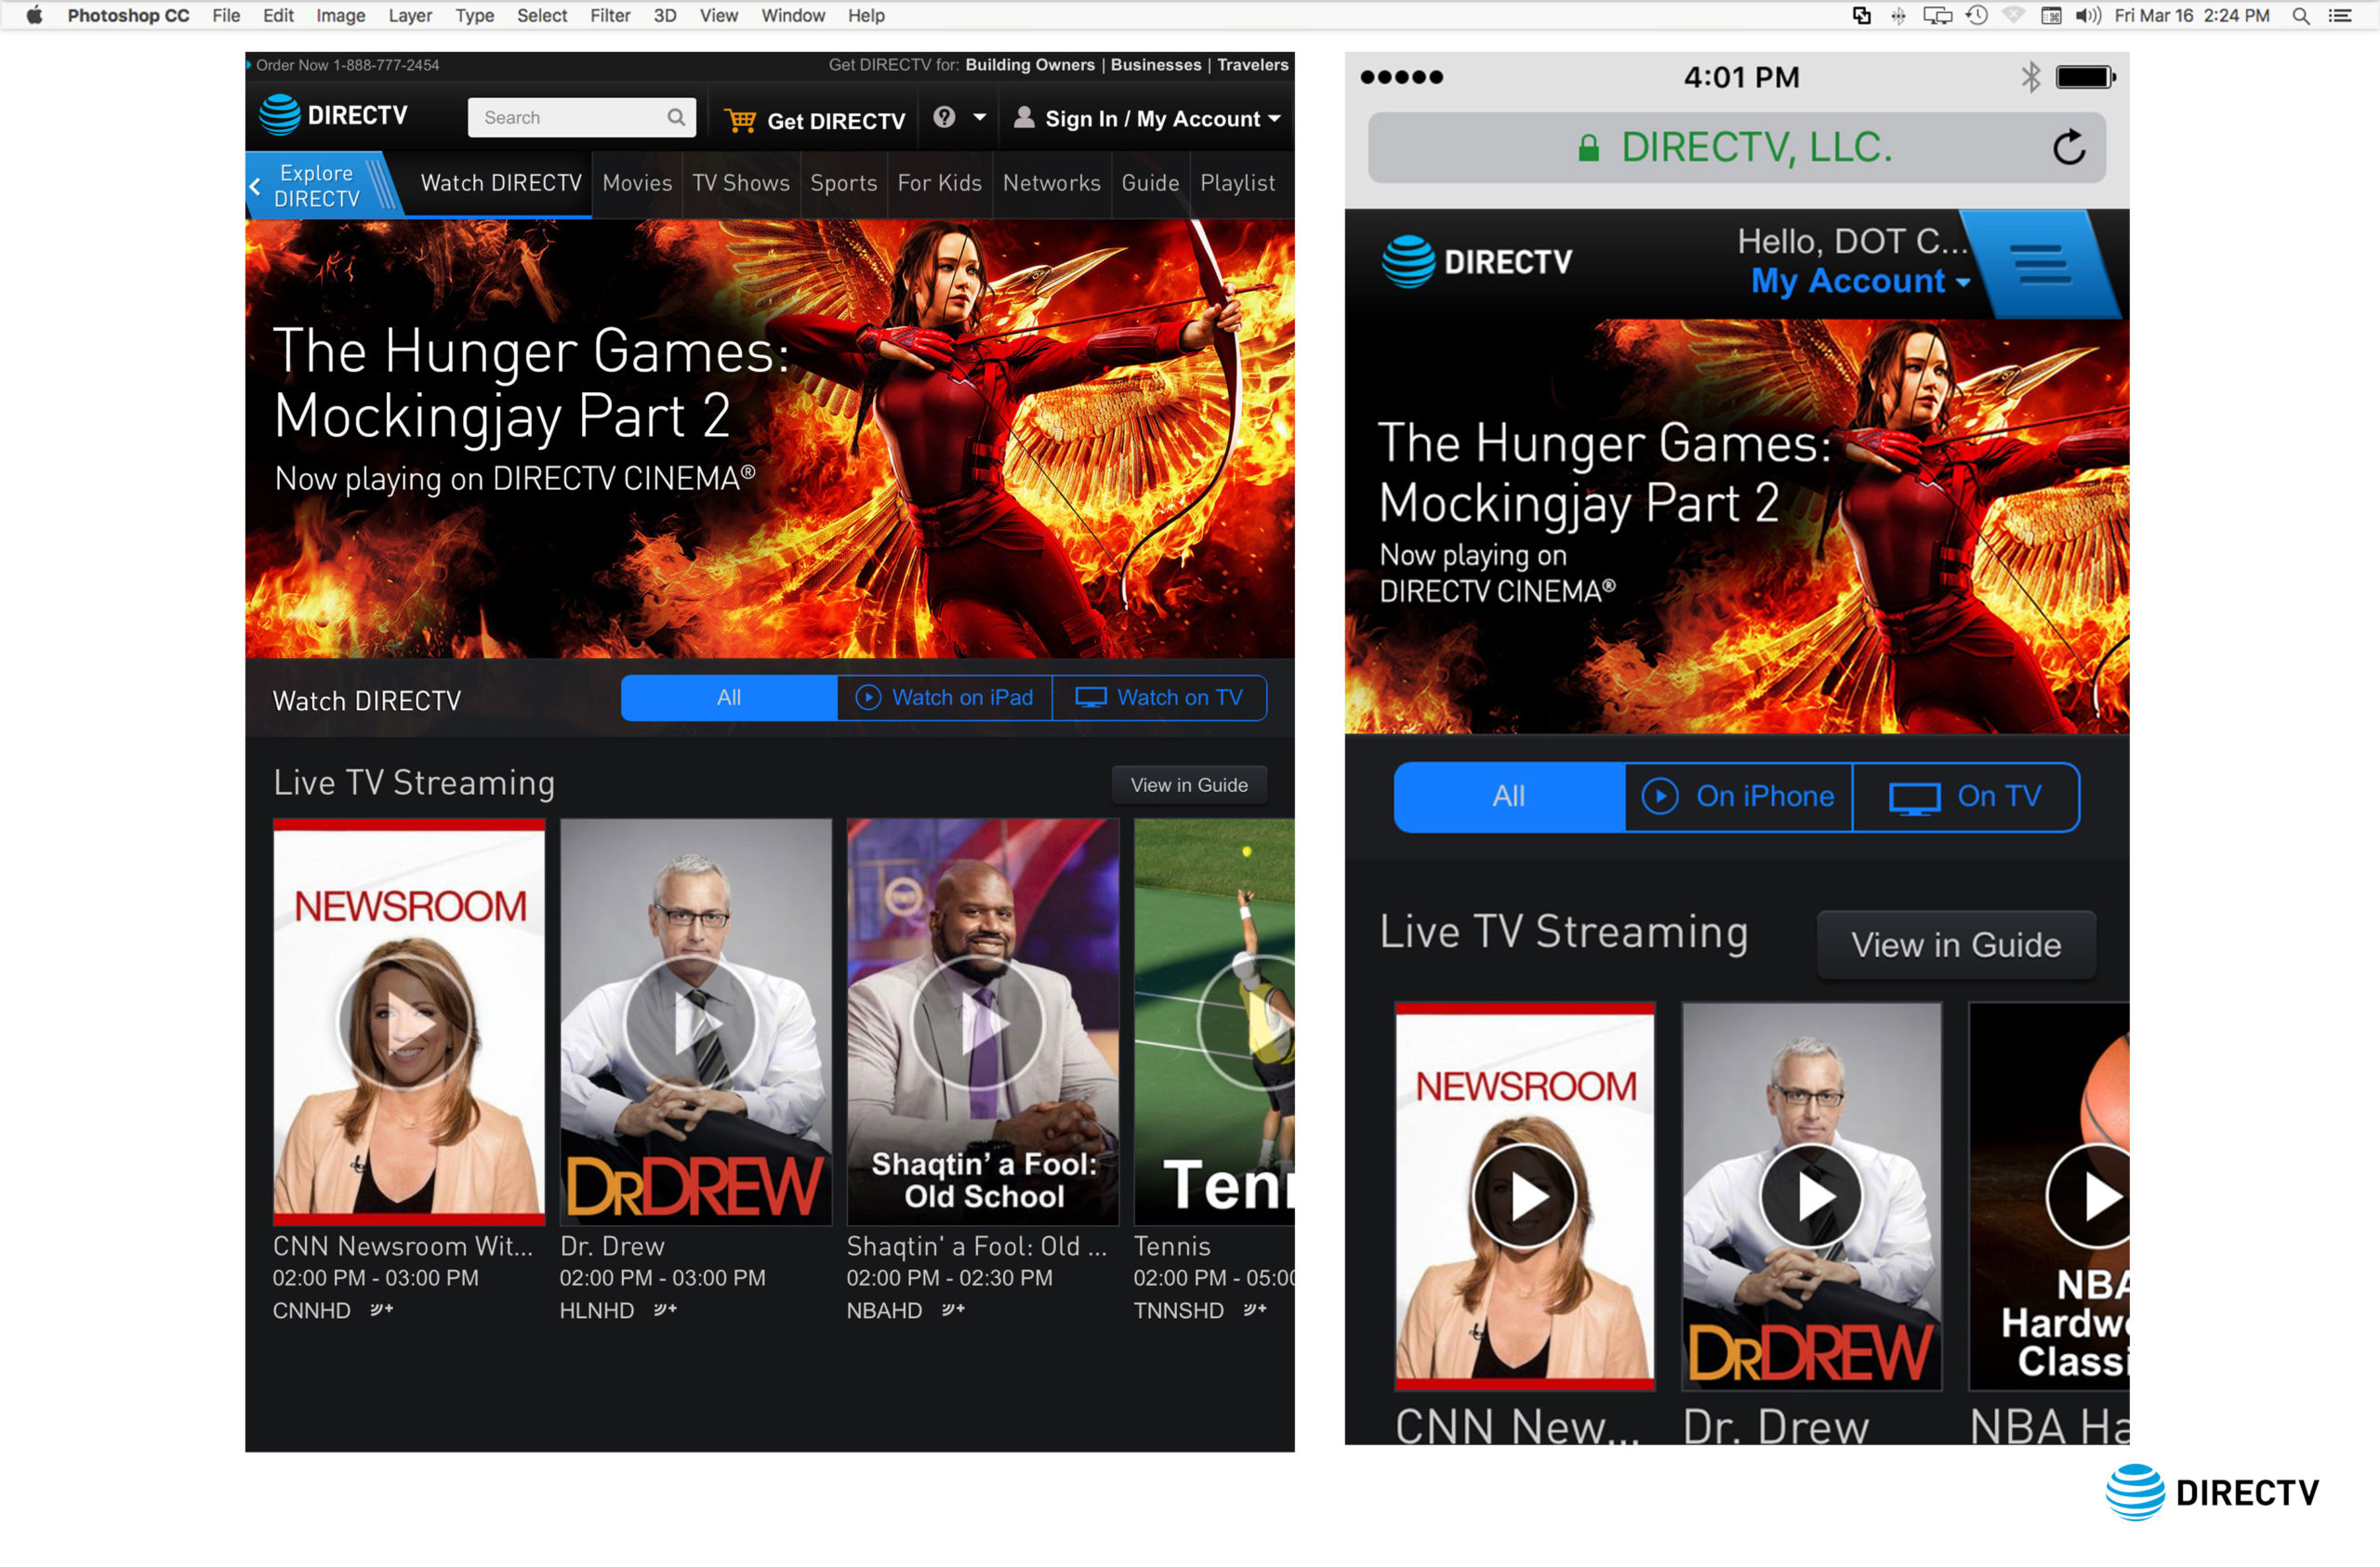Select the All filter on the desktop site
Image resolution: width=2380 pixels, height=1567 pixels.
click(x=729, y=697)
